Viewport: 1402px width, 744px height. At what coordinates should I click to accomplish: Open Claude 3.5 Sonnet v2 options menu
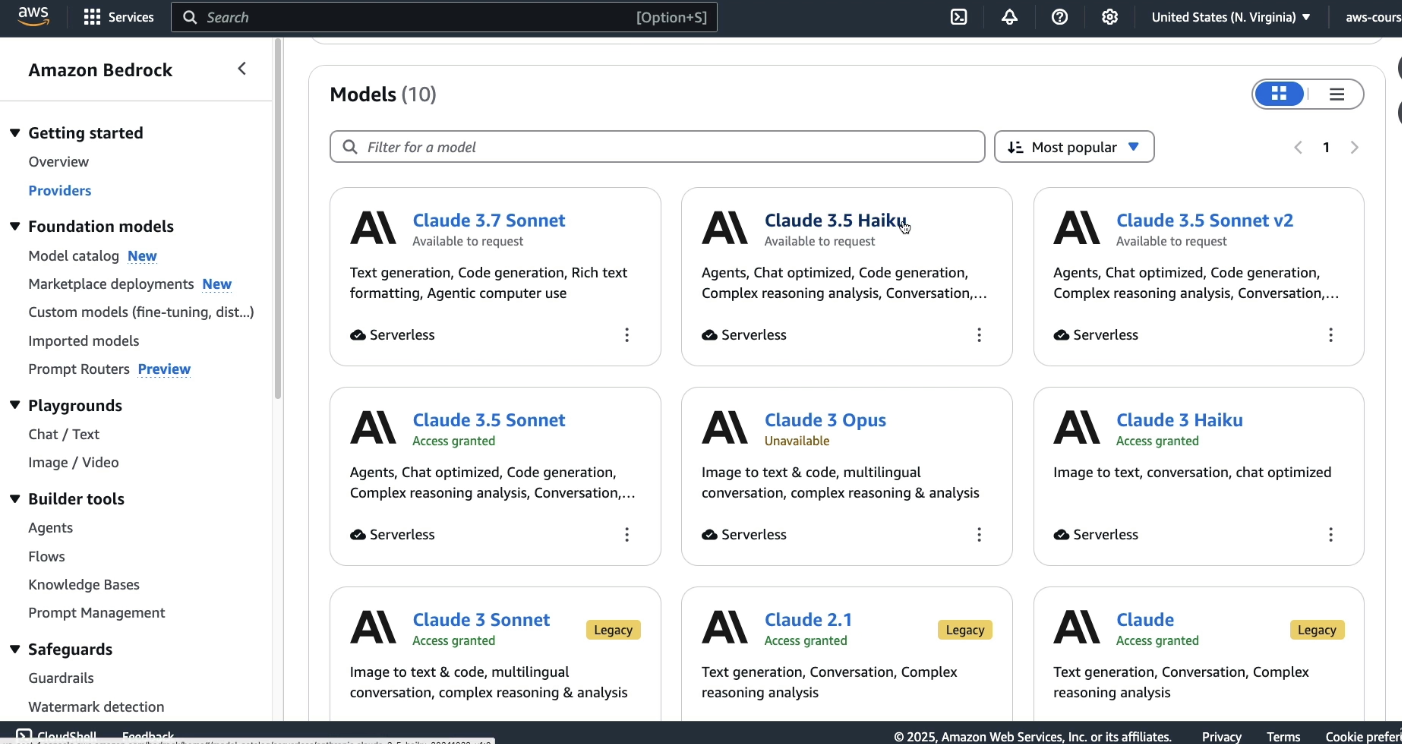click(1331, 335)
